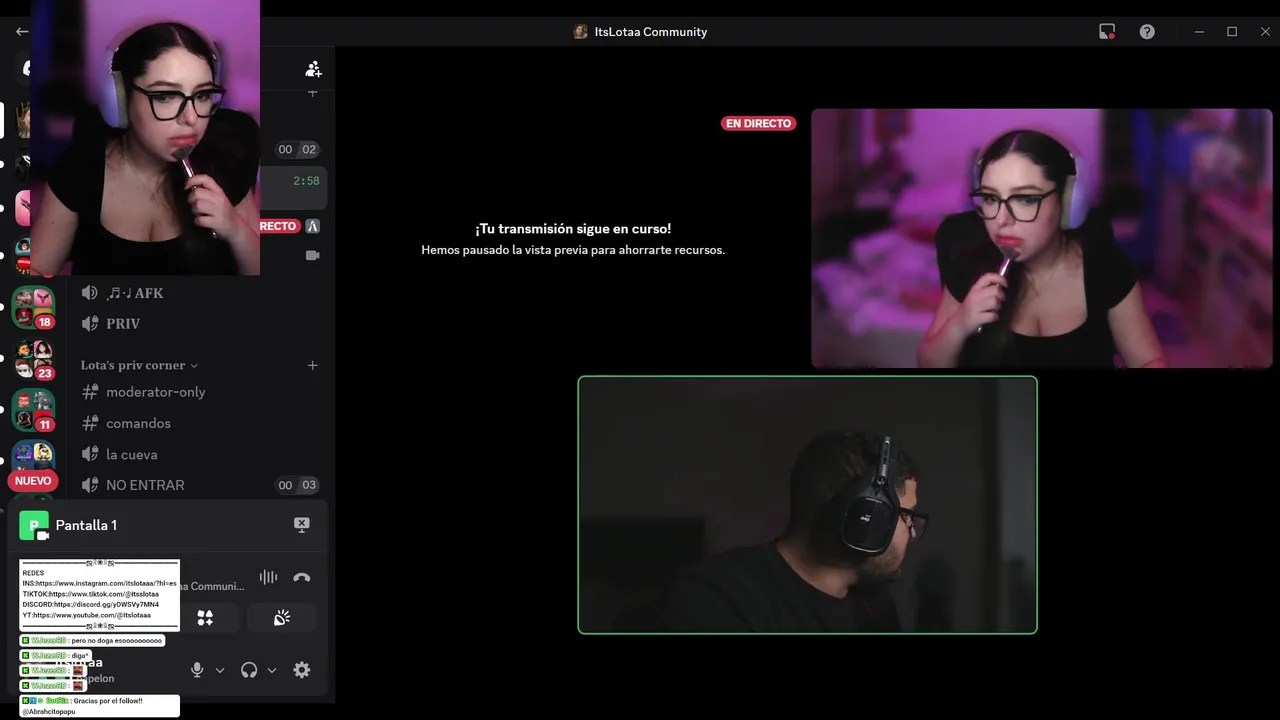This screenshot has width=1280, height=720.
Task: Click the 00 03 limit on NO ENTRAR
Action: click(x=297, y=485)
